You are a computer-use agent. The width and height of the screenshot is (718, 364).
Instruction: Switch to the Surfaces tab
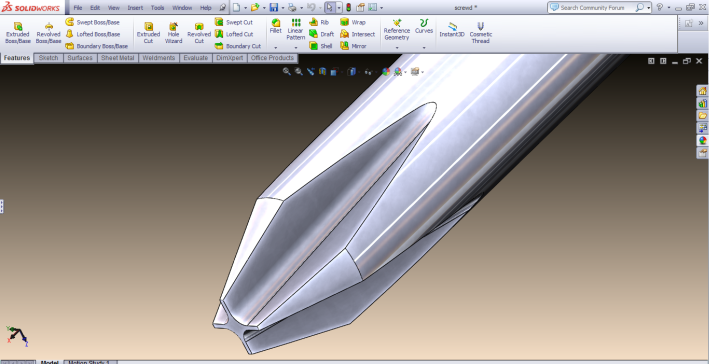point(80,58)
